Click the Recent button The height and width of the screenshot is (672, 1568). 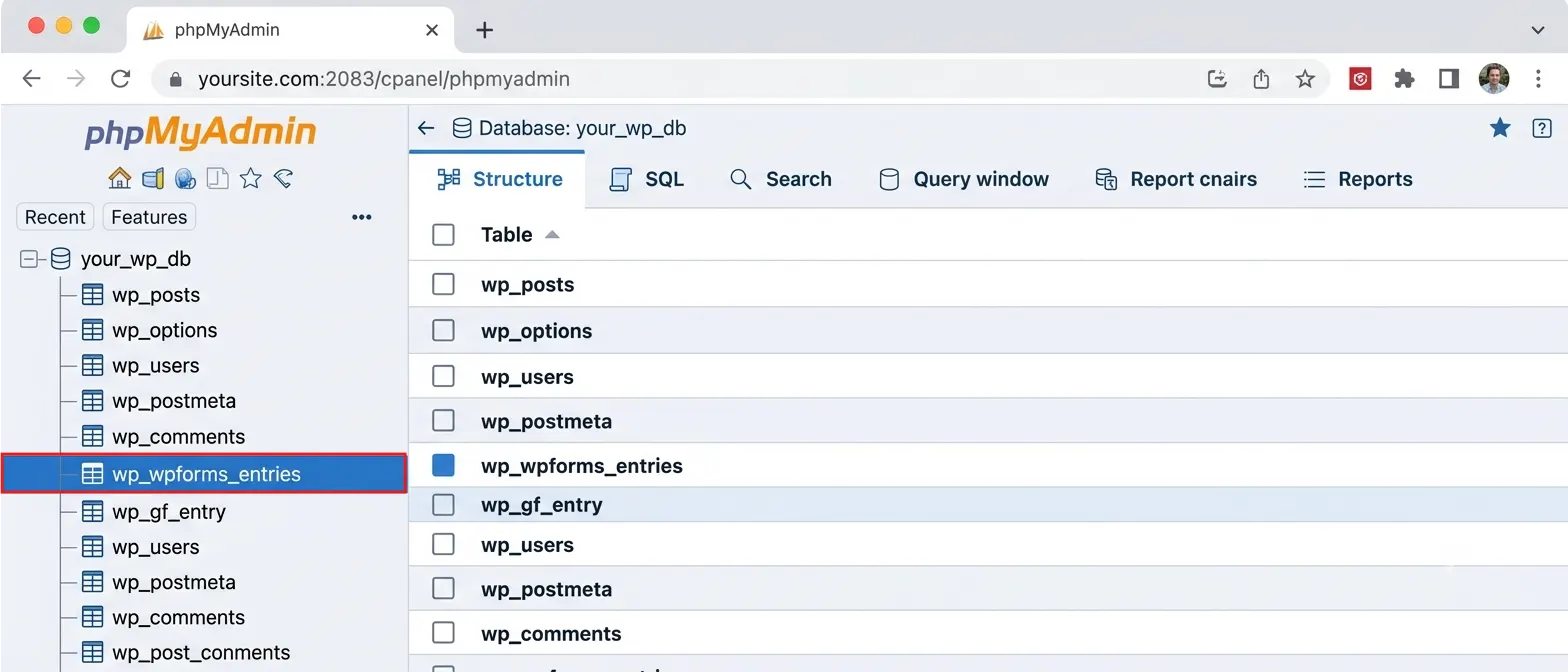55,217
